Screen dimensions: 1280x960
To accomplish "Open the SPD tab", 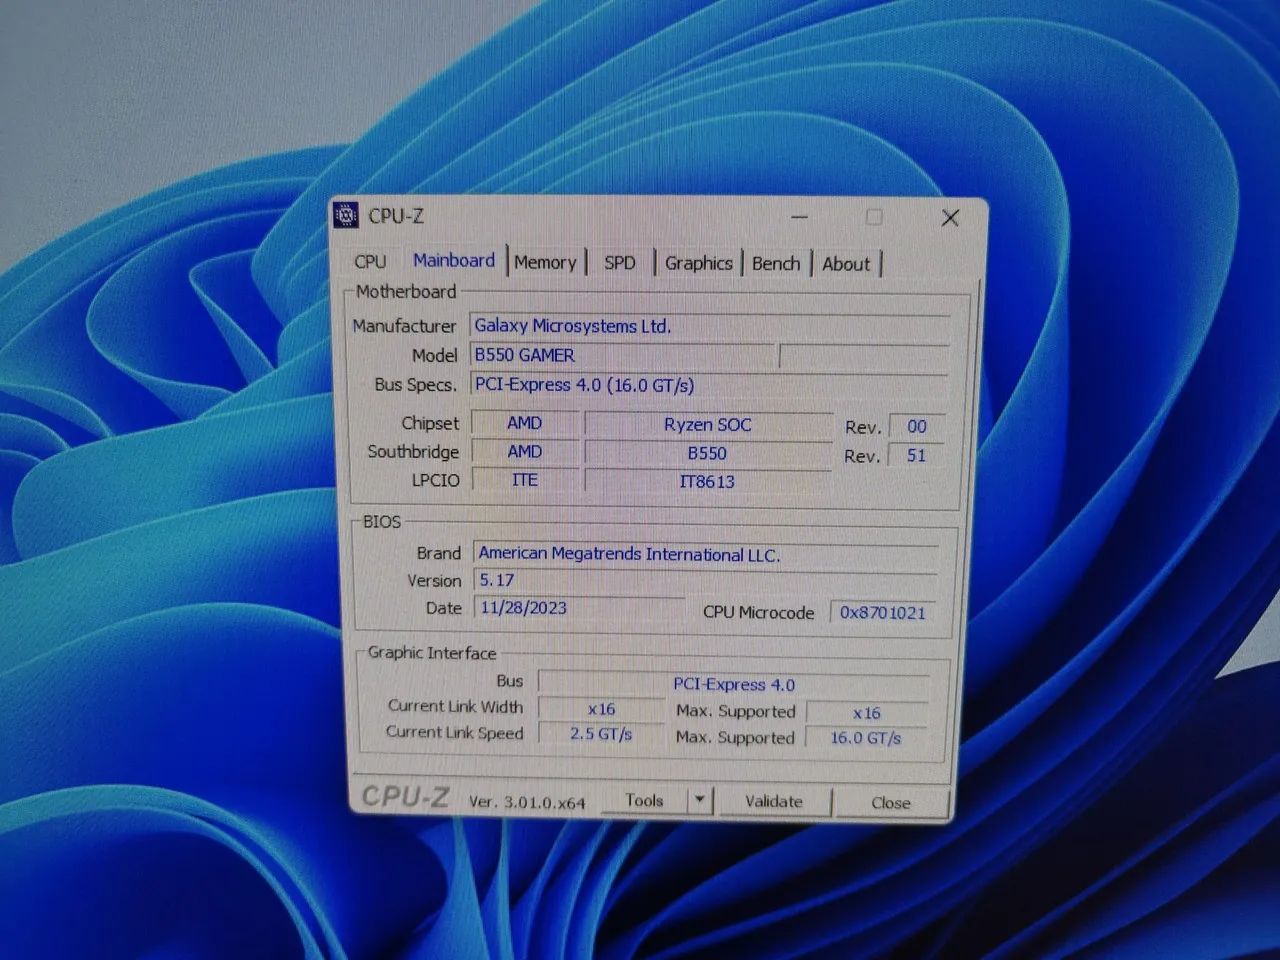I will (x=620, y=263).
